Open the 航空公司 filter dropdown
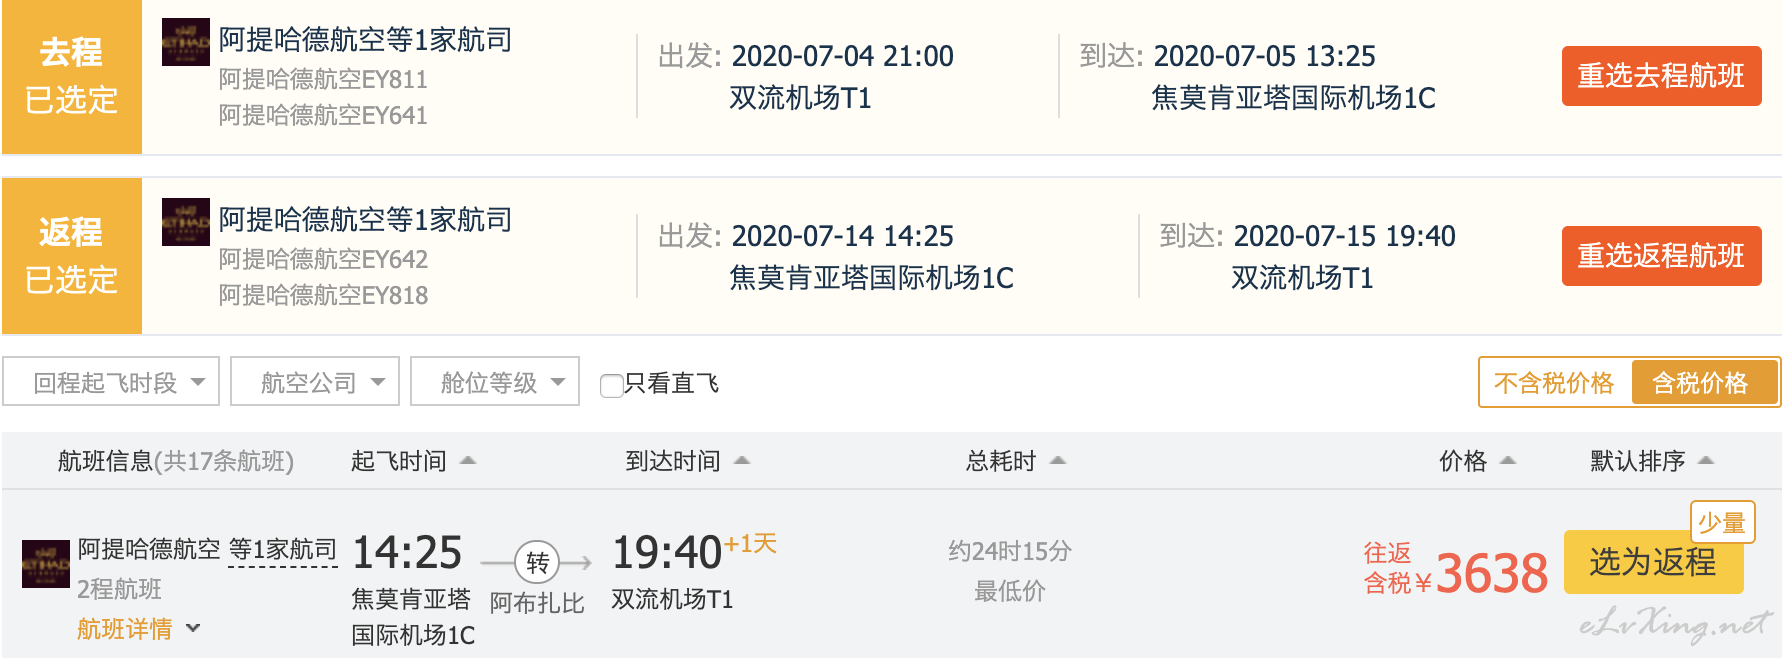Viewport: 1784px width, 658px height. [315, 382]
